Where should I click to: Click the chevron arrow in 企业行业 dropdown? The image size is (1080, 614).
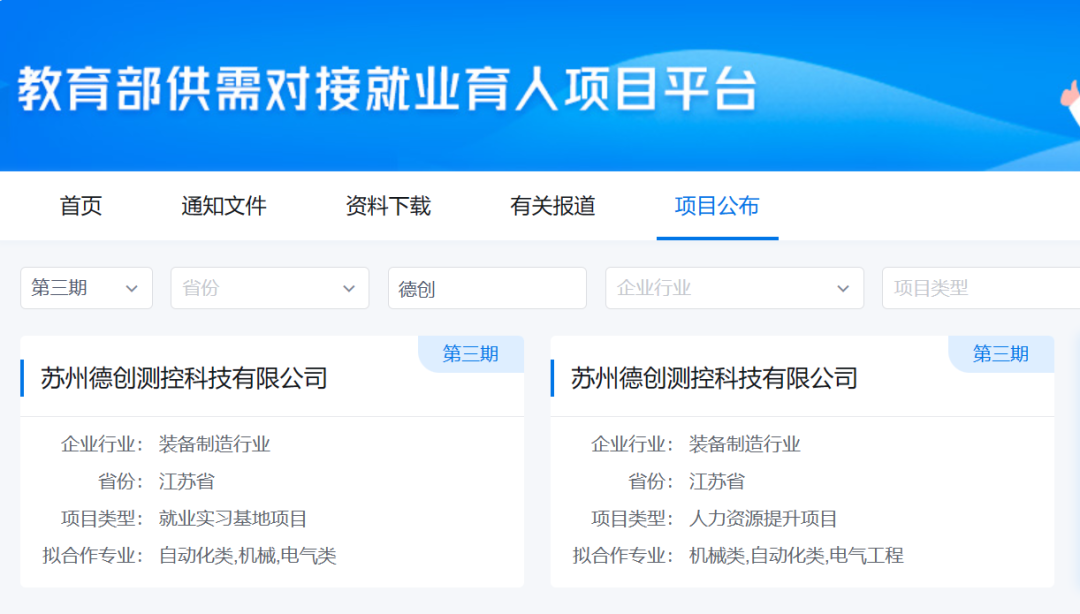click(x=843, y=289)
